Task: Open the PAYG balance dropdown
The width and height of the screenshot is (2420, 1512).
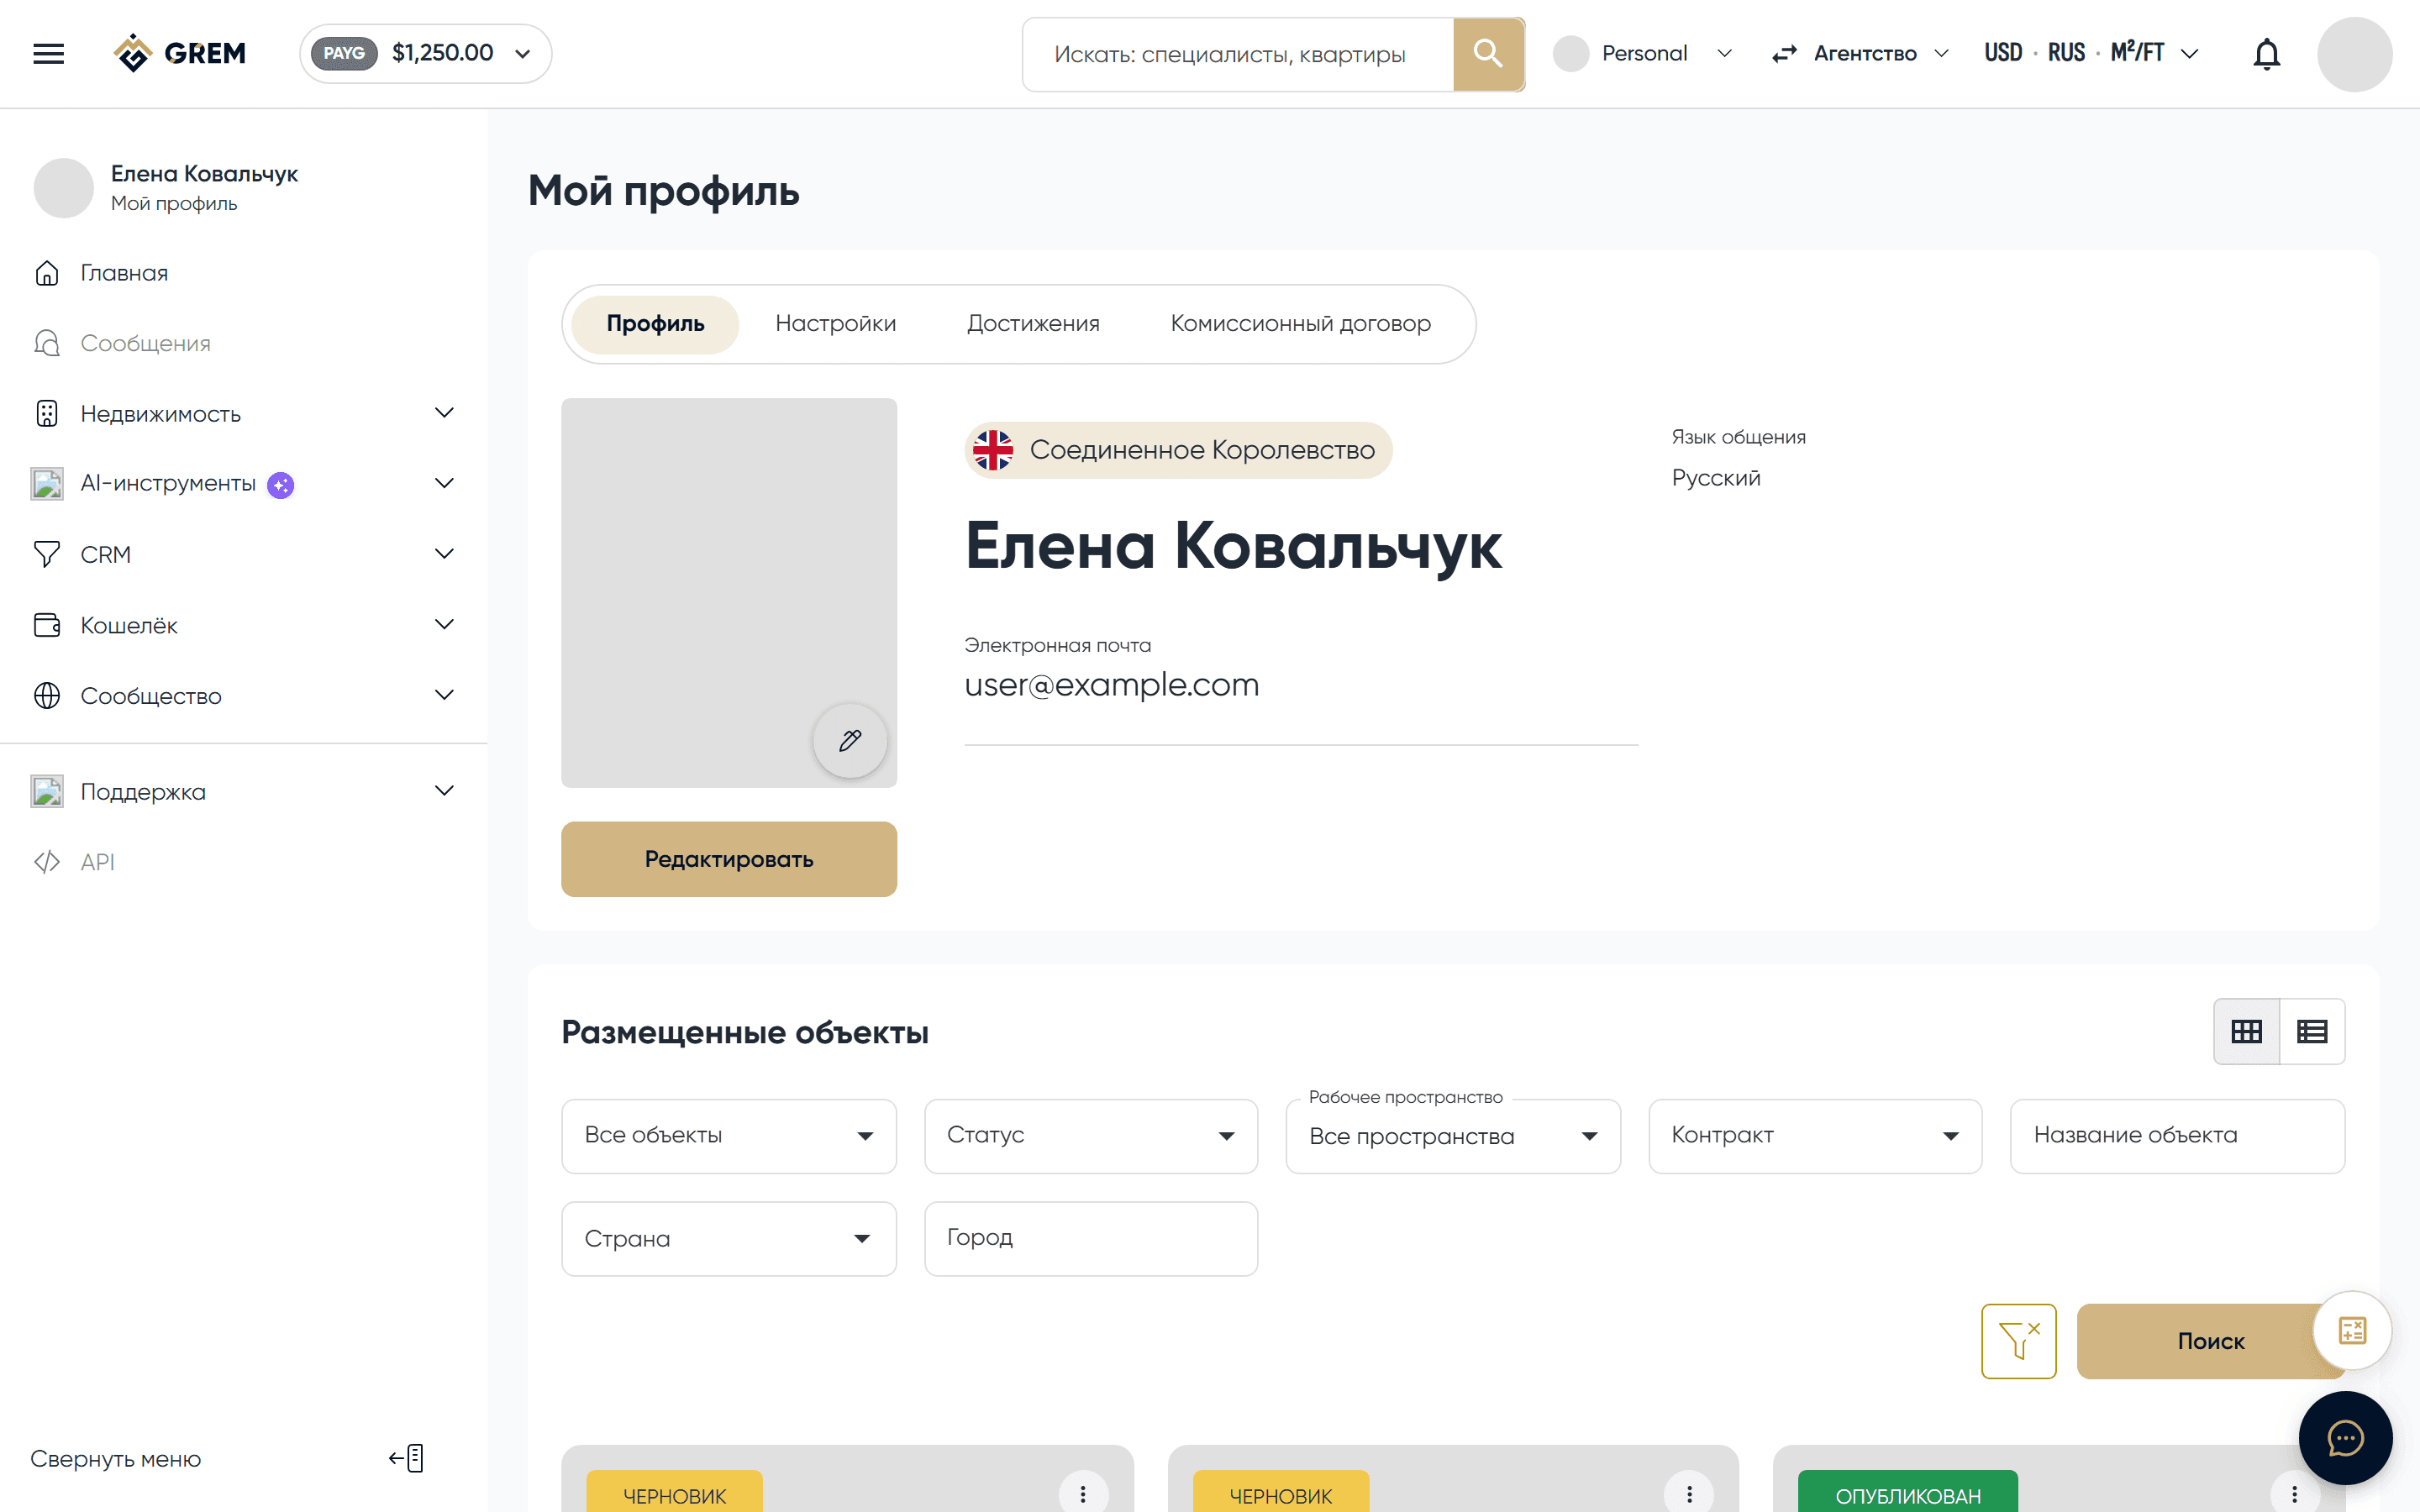Action: tap(425, 53)
